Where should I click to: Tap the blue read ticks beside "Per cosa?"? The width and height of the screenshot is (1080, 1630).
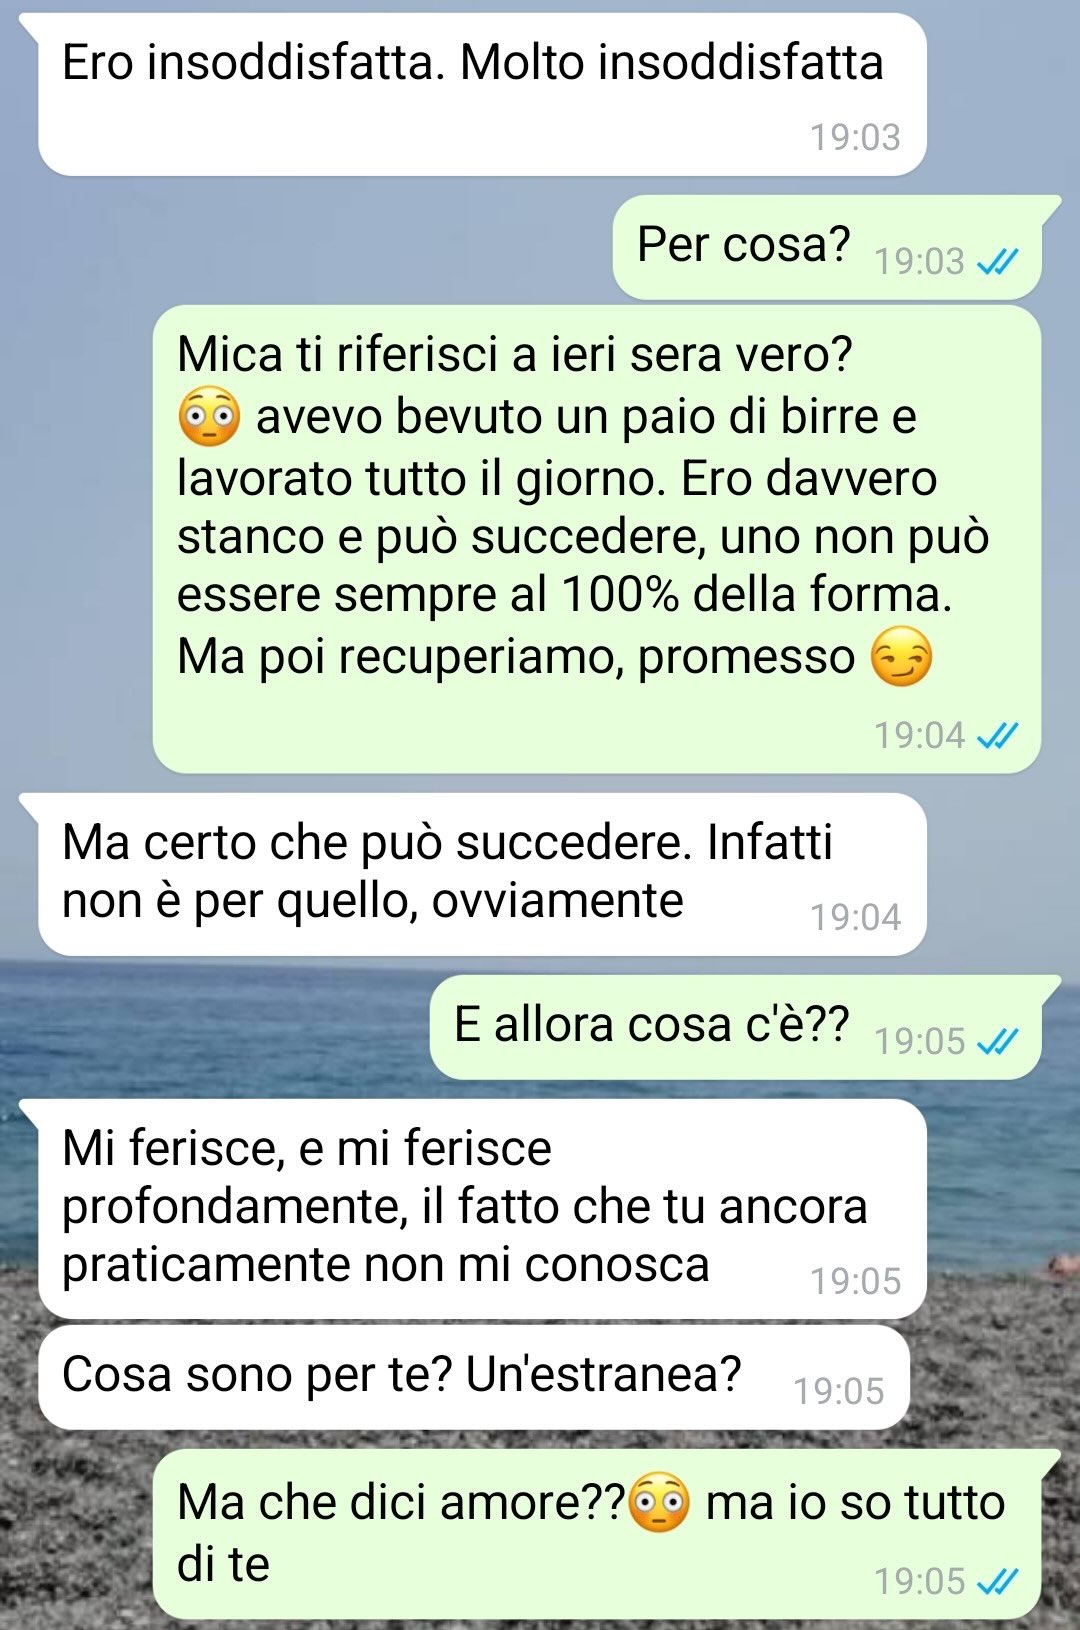coord(997,262)
